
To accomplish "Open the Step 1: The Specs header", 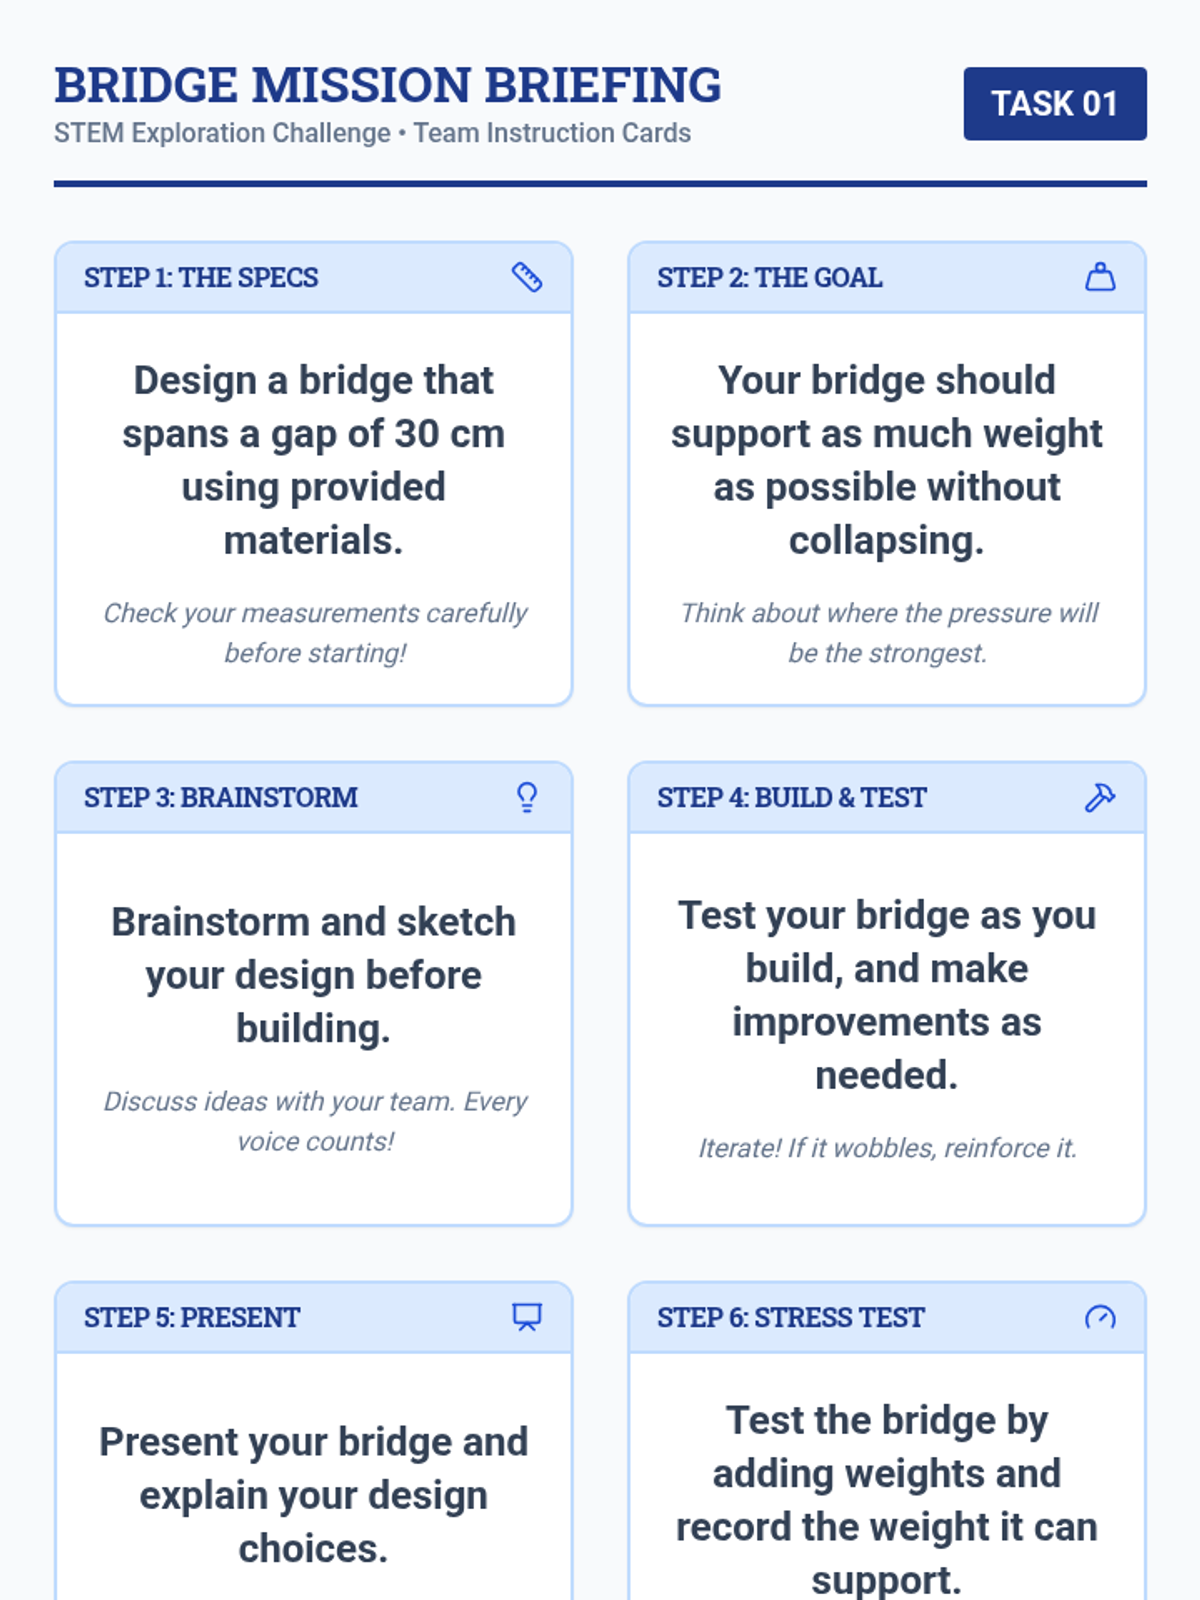I will pos(201,278).
